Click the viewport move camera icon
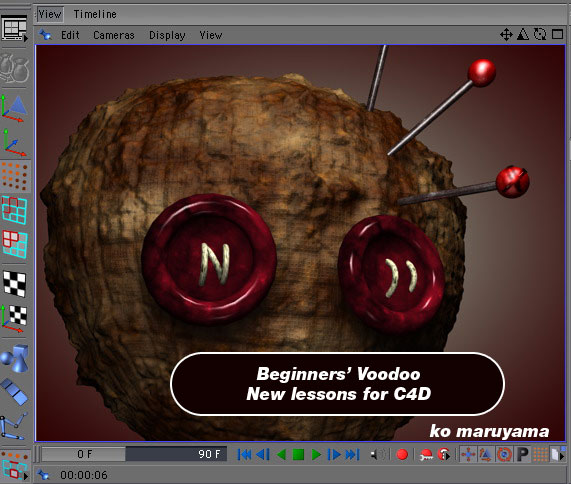Image resolution: width=571 pixels, height=484 pixels. tap(506, 35)
